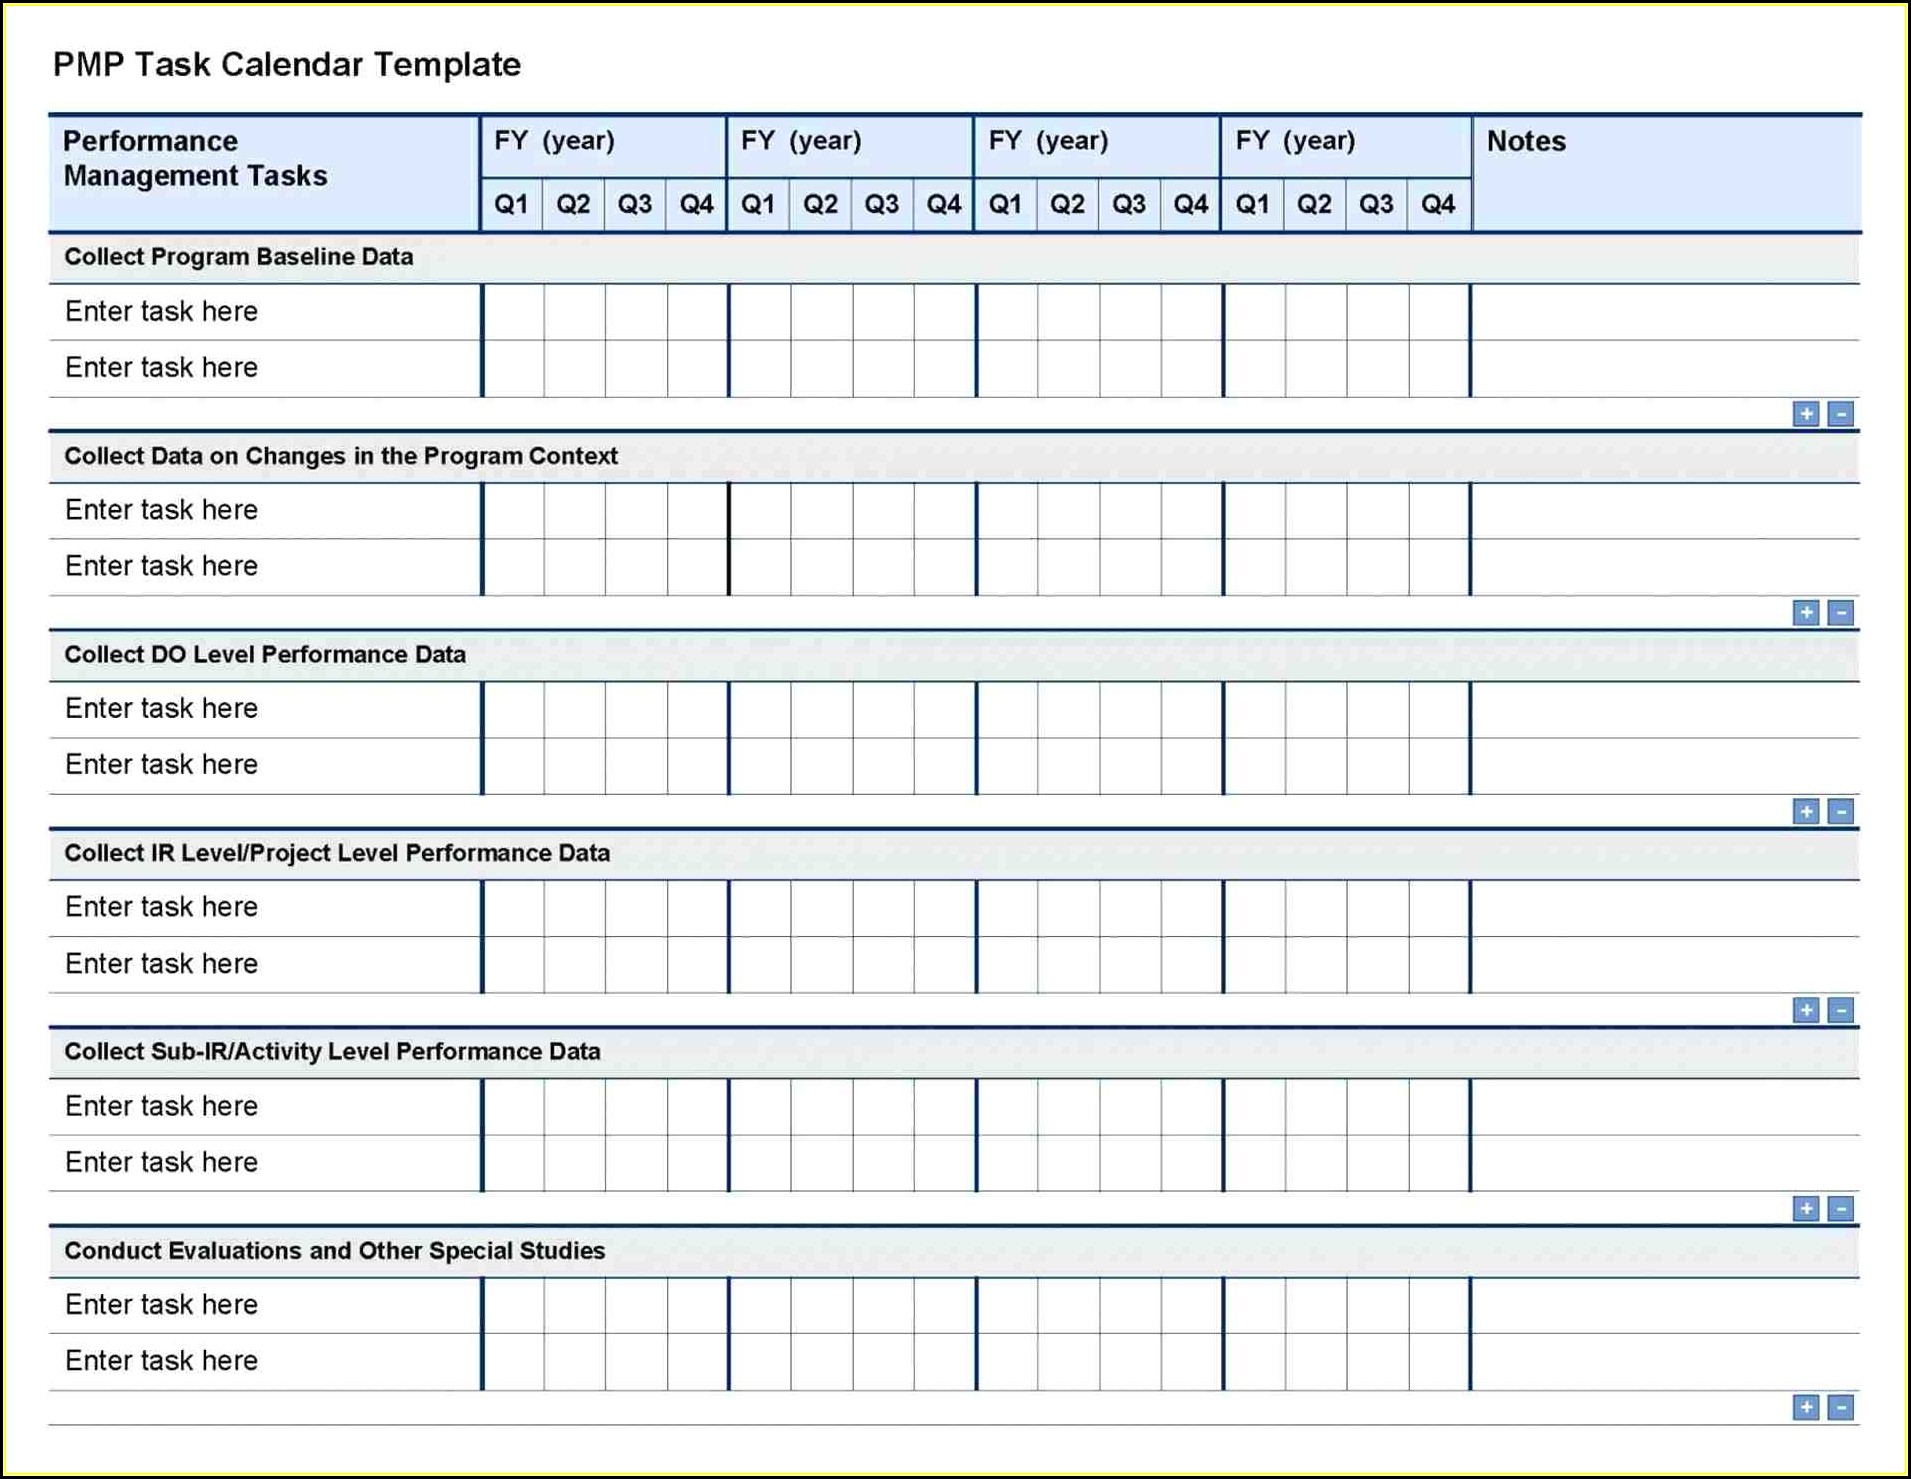Add row to Changes in Program Context section
Viewport: 1911px width, 1479px height.
tap(1805, 613)
